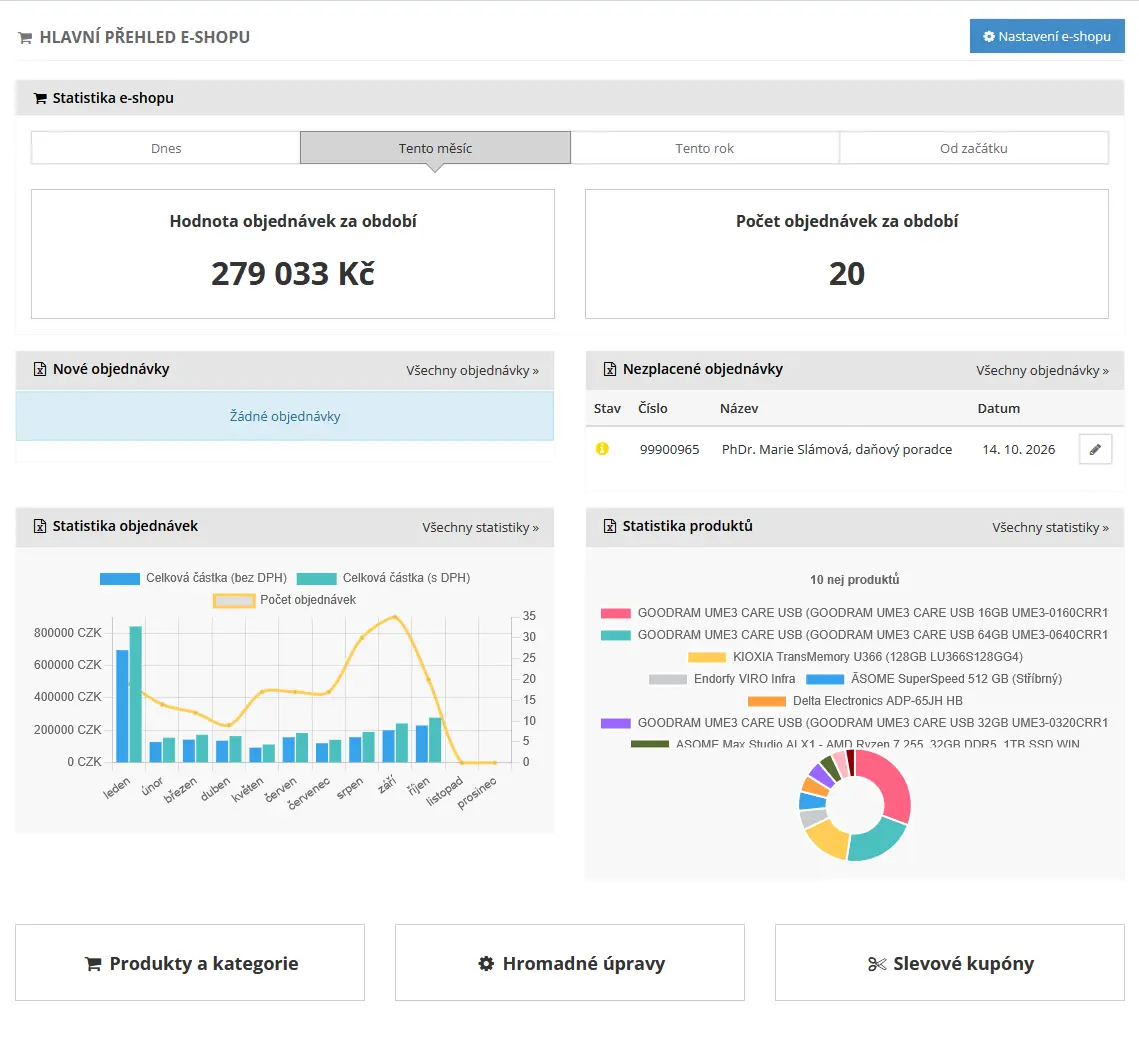Open Všechny objednávky link in Nové objednávky
The height and width of the screenshot is (1044, 1139).
pyautogui.click(x=472, y=371)
